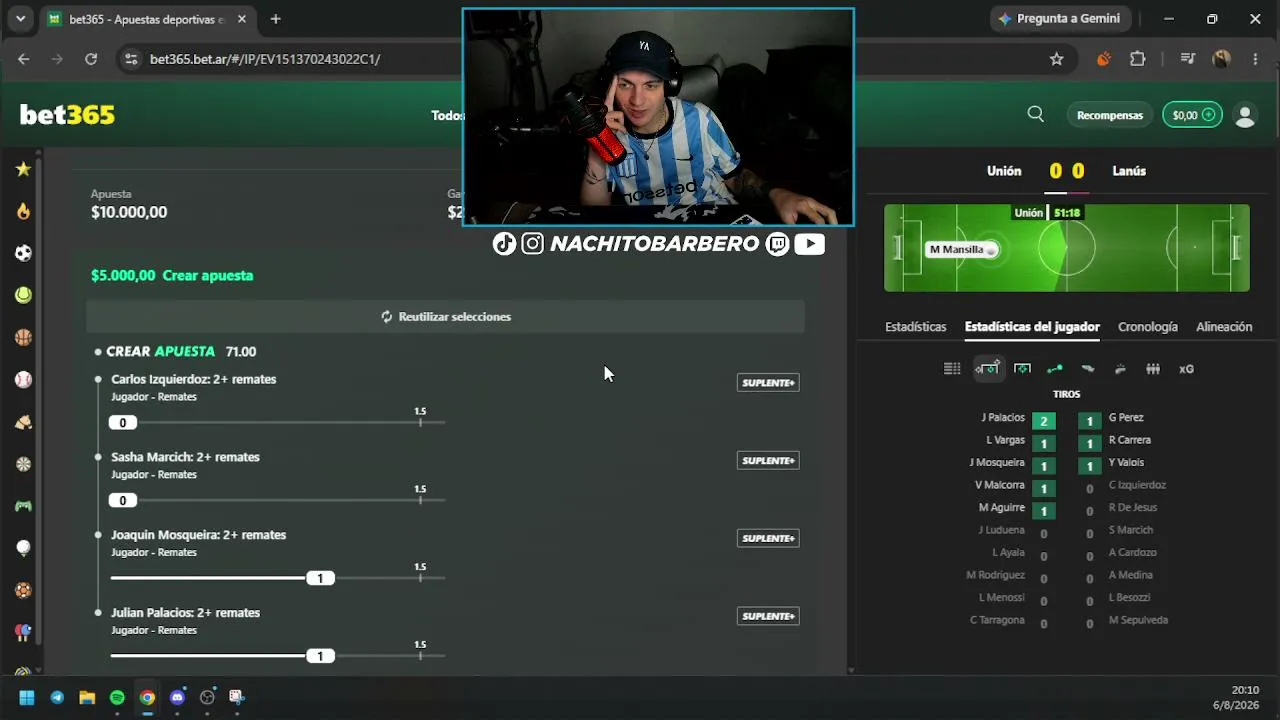The width and height of the screenshot is (1280, 720).
Task: Switch to the Estadísticas tab
Action: point(915,327)
